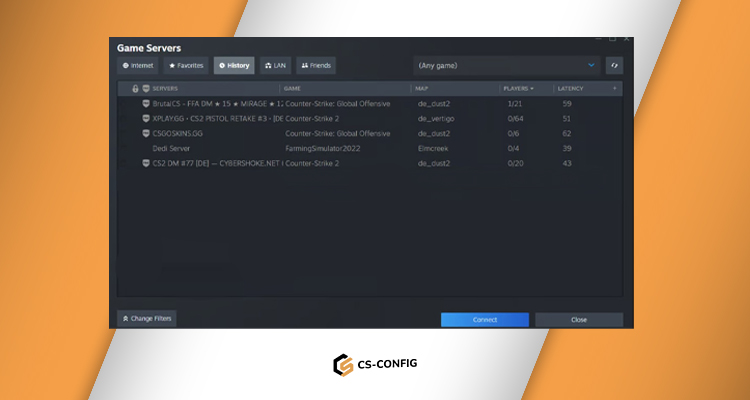Select the History tab
The image size is (750, 400).
coord(234,66)
